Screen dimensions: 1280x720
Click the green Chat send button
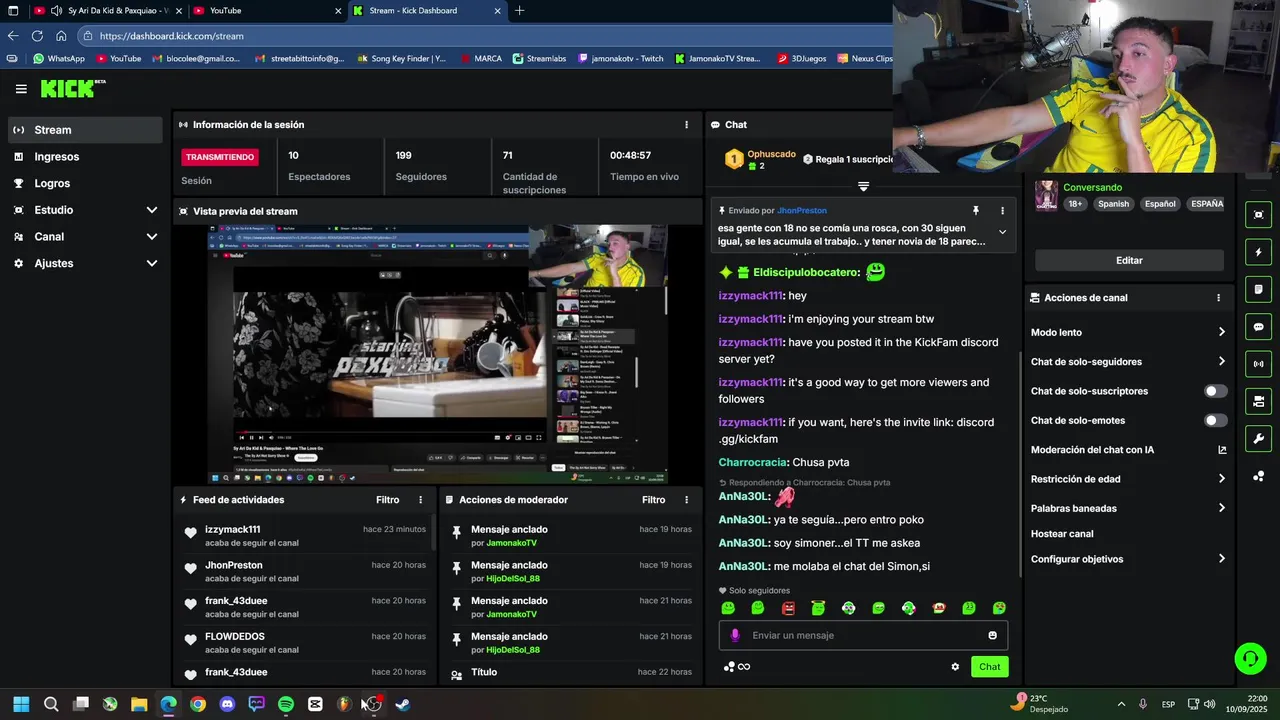pyautogui.click(x=989, y=667)
